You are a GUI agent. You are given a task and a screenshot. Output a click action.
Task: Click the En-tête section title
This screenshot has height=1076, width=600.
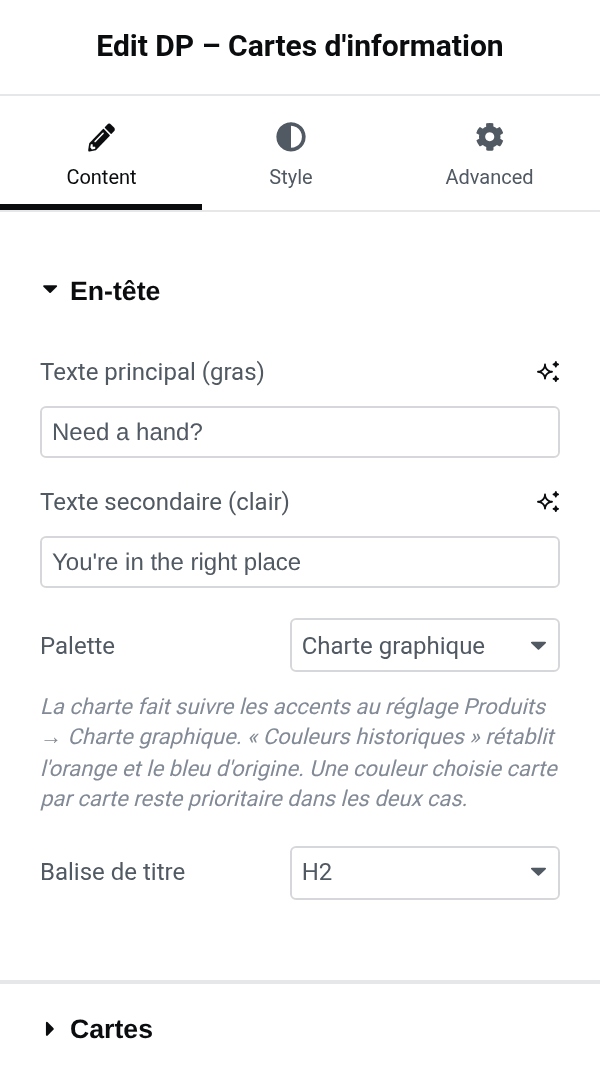click(115, 291)
